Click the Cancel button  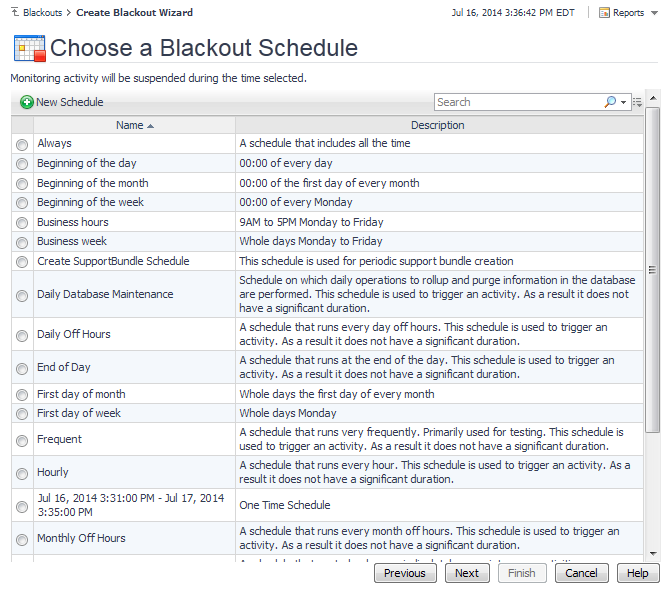tap(581, 573)
